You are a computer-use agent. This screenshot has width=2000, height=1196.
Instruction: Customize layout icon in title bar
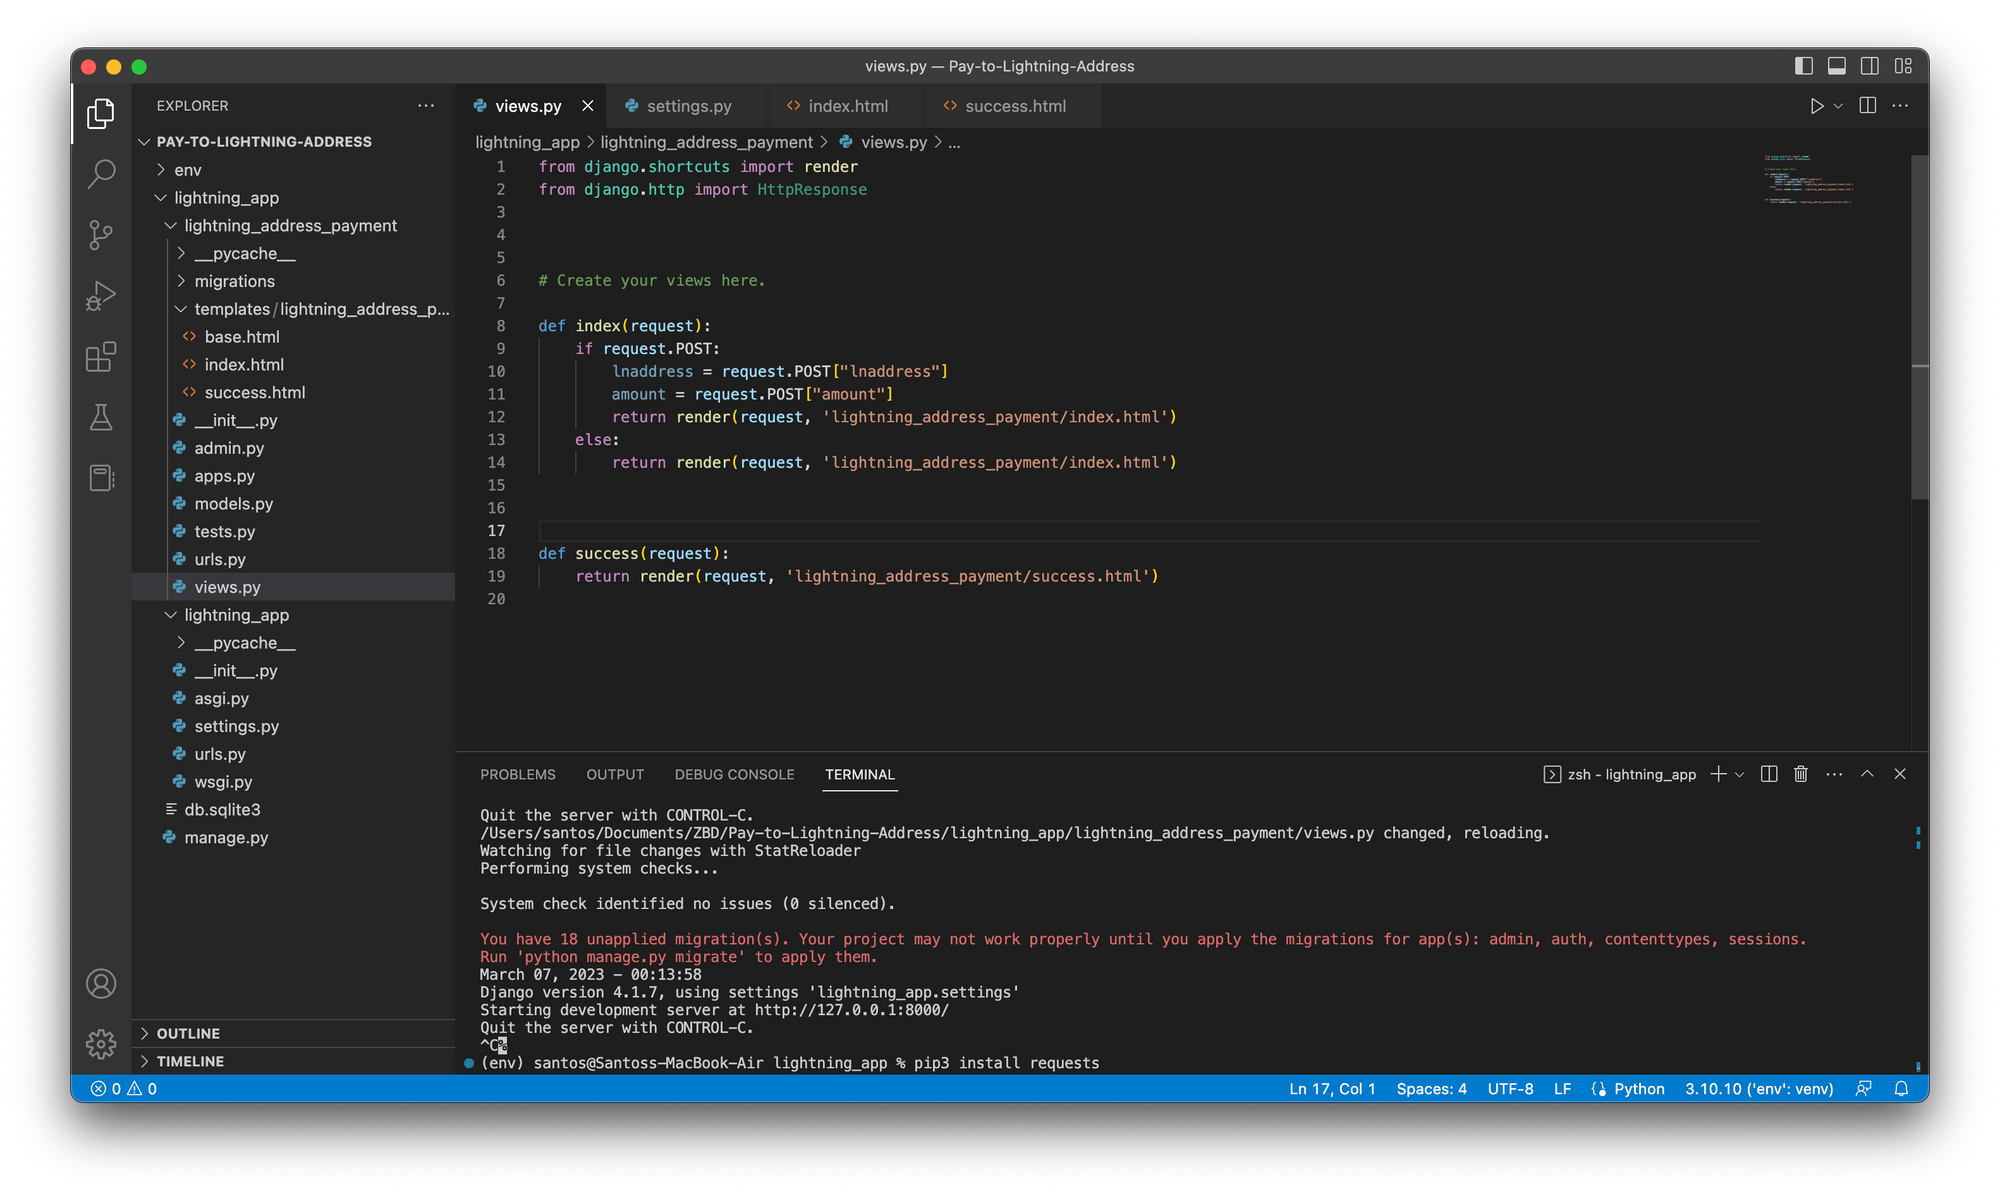pyautogui.click(x=1903, y=66)
